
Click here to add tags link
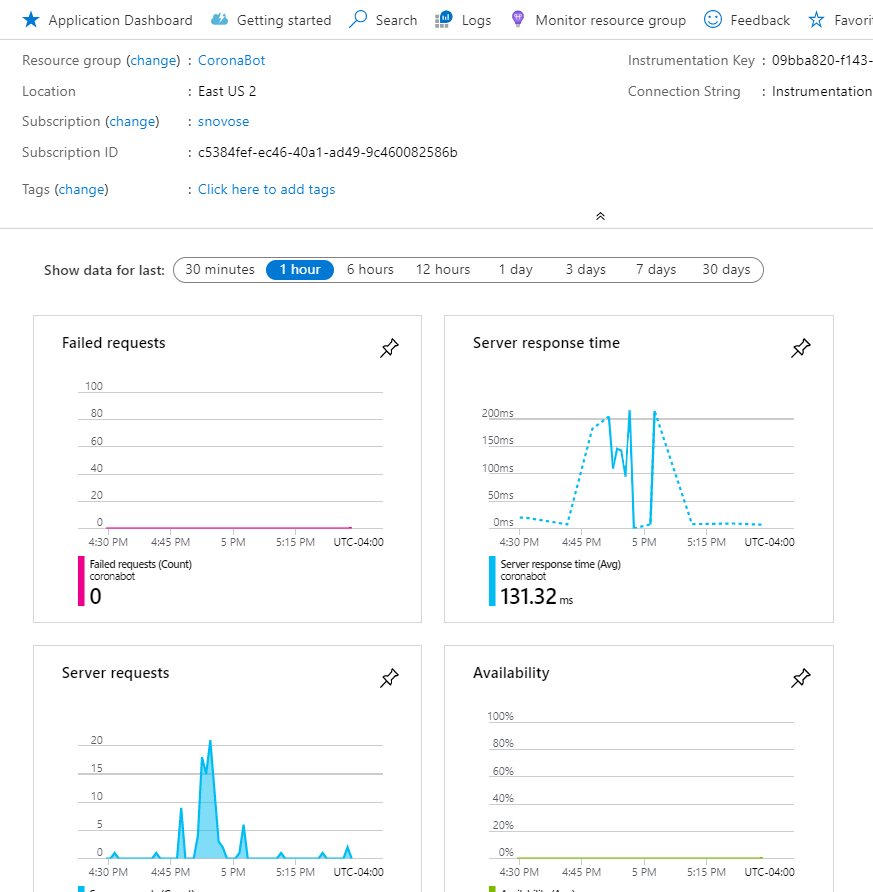click(x=266, y=189)
